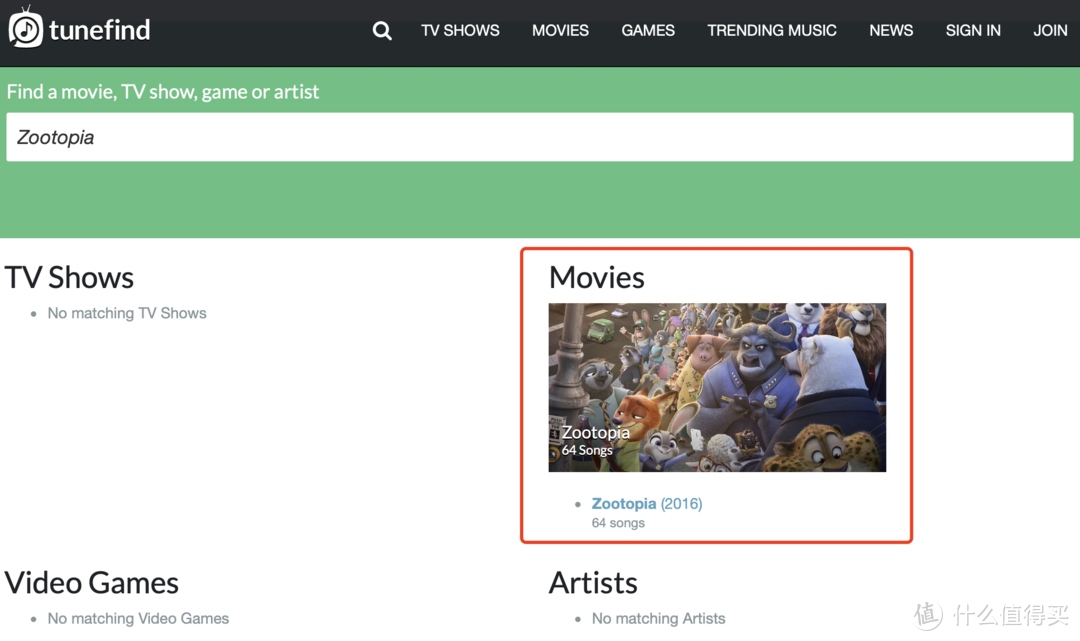1080x641 pixels.
Task: Click 'Find a movie, TV show, game or artist' label
Action: (x=163, y=92)
